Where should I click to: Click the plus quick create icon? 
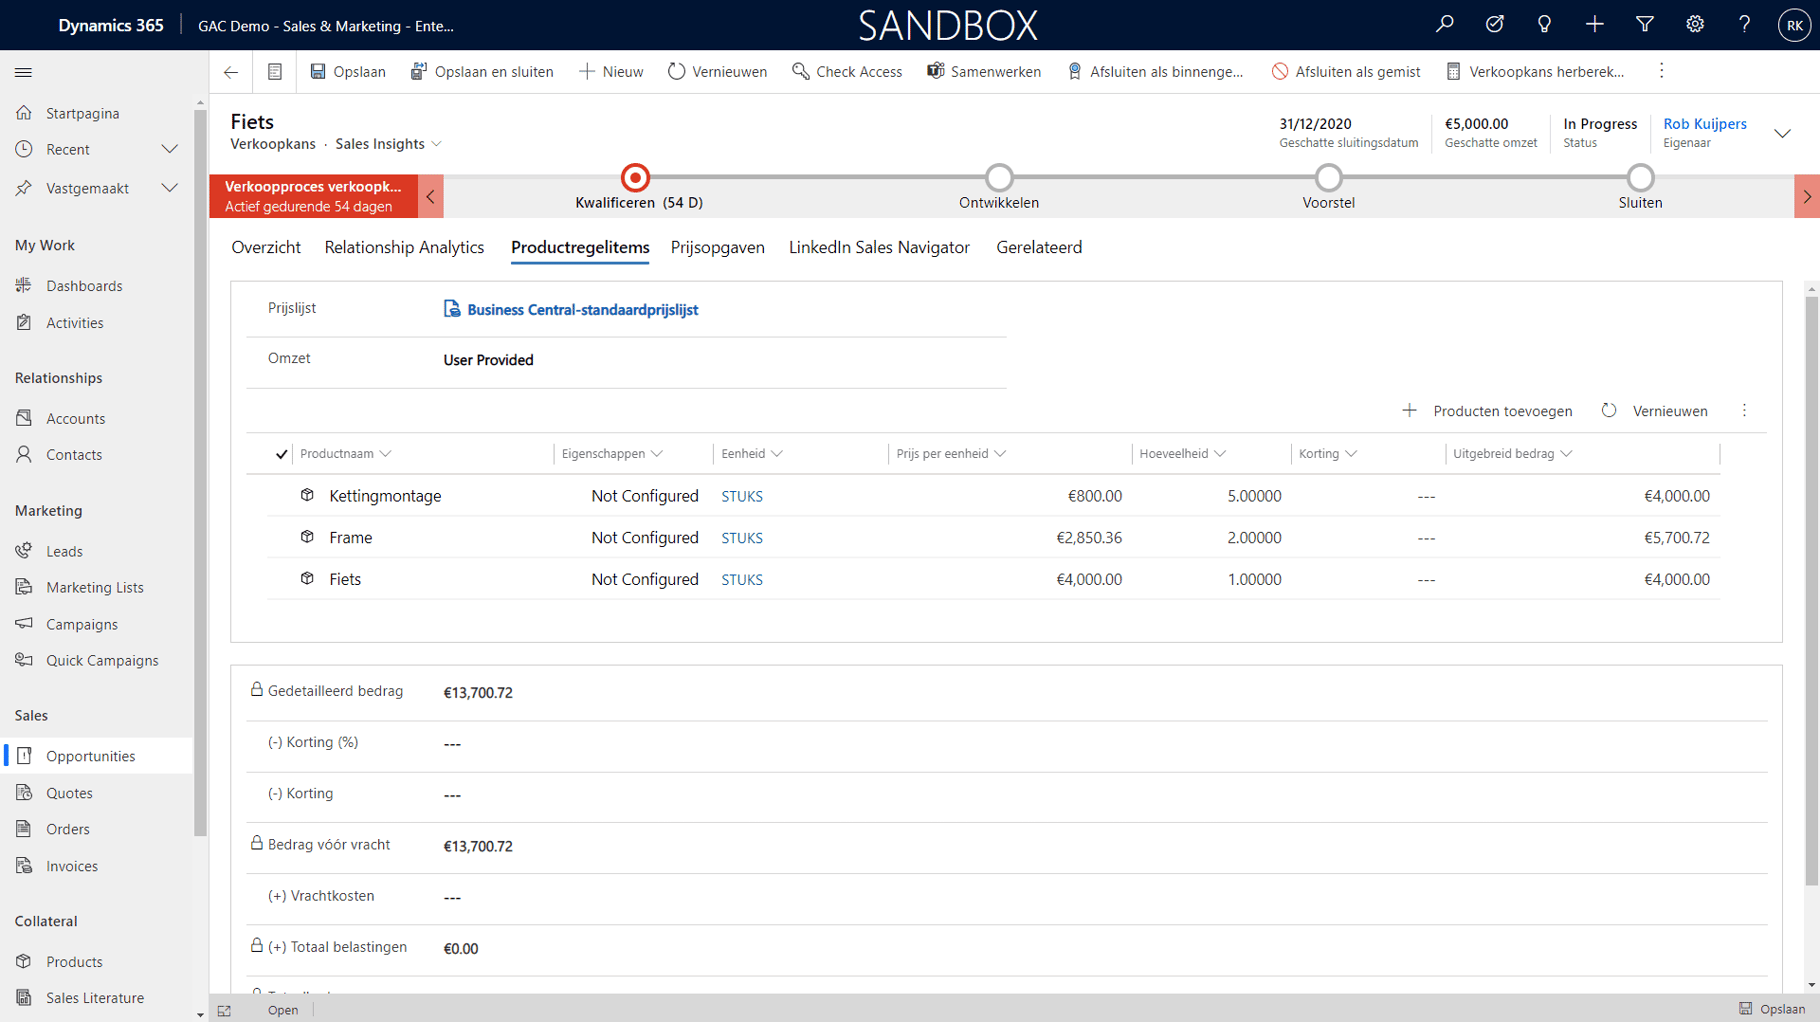point(1595,25)
